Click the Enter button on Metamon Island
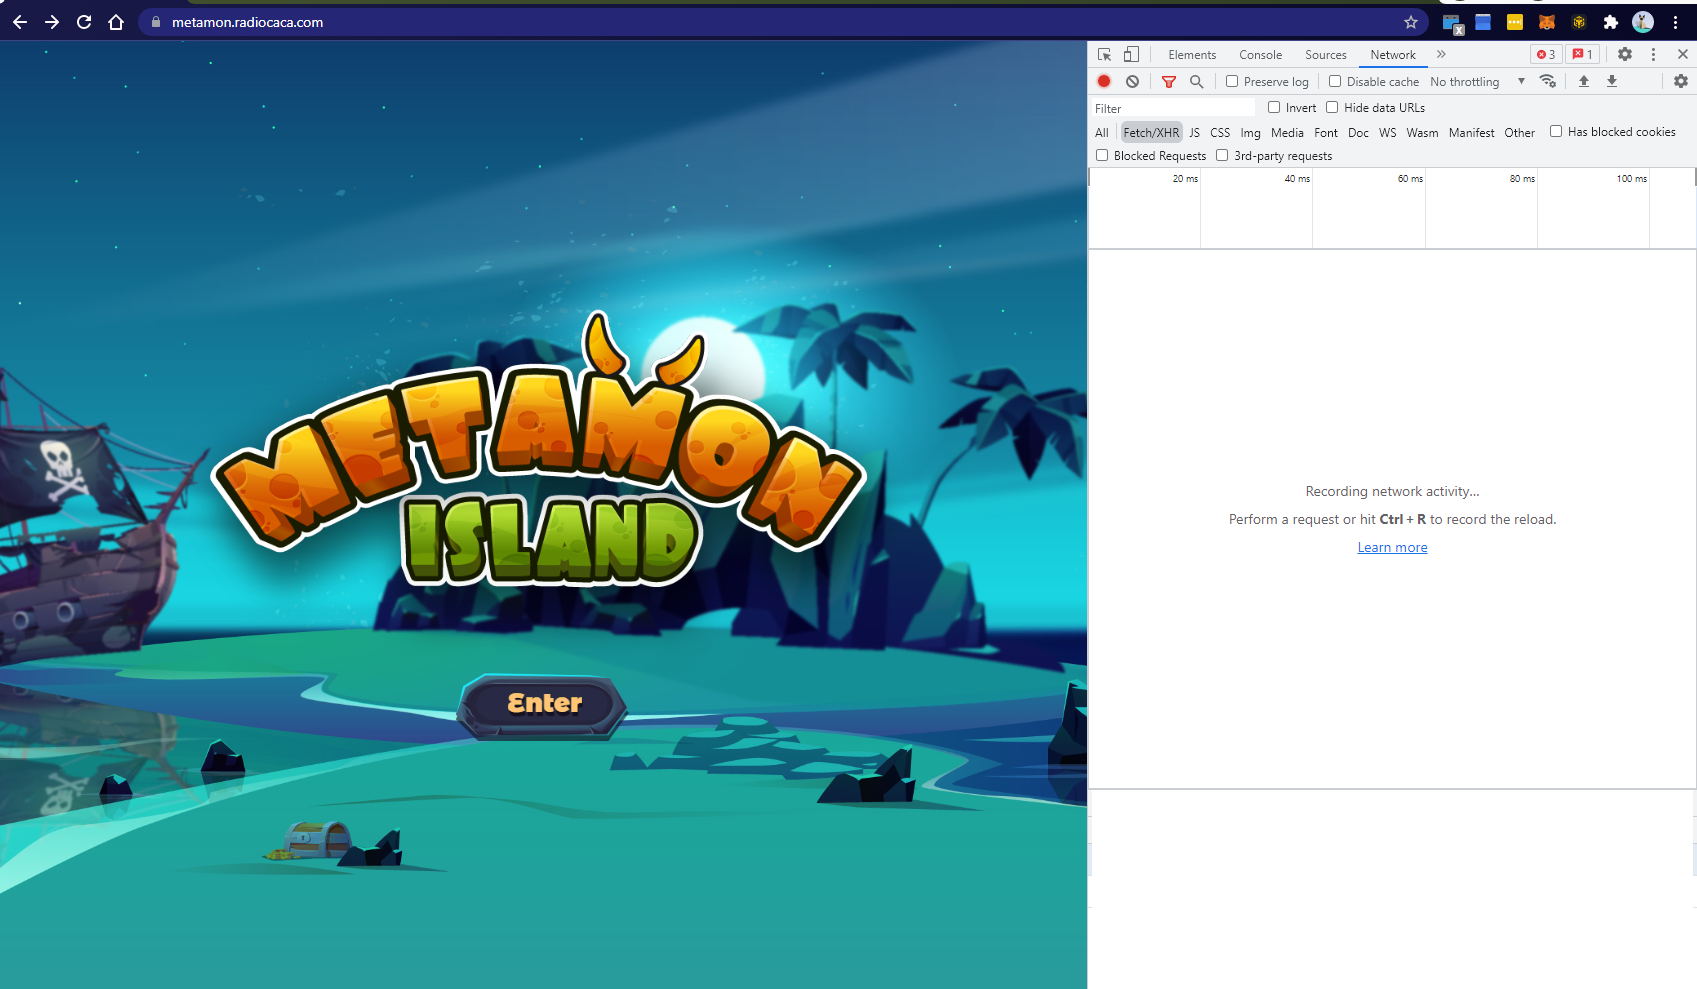 (x=543, y=705)
